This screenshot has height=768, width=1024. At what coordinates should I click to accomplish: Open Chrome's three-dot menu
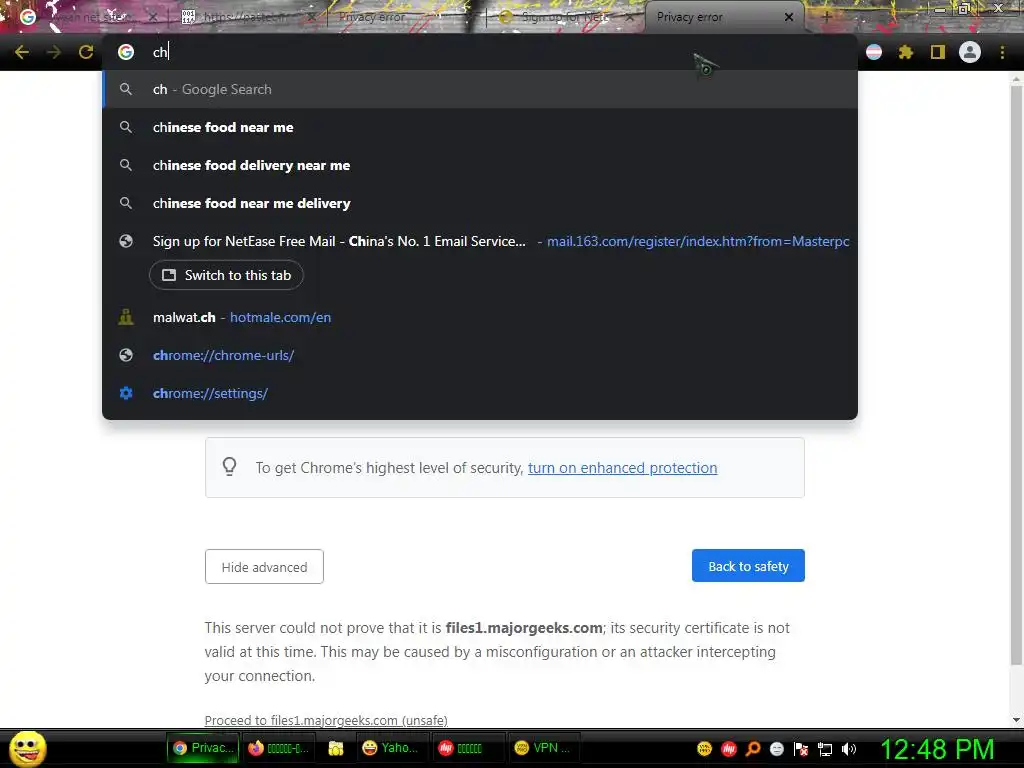[x=1002, y=52]
